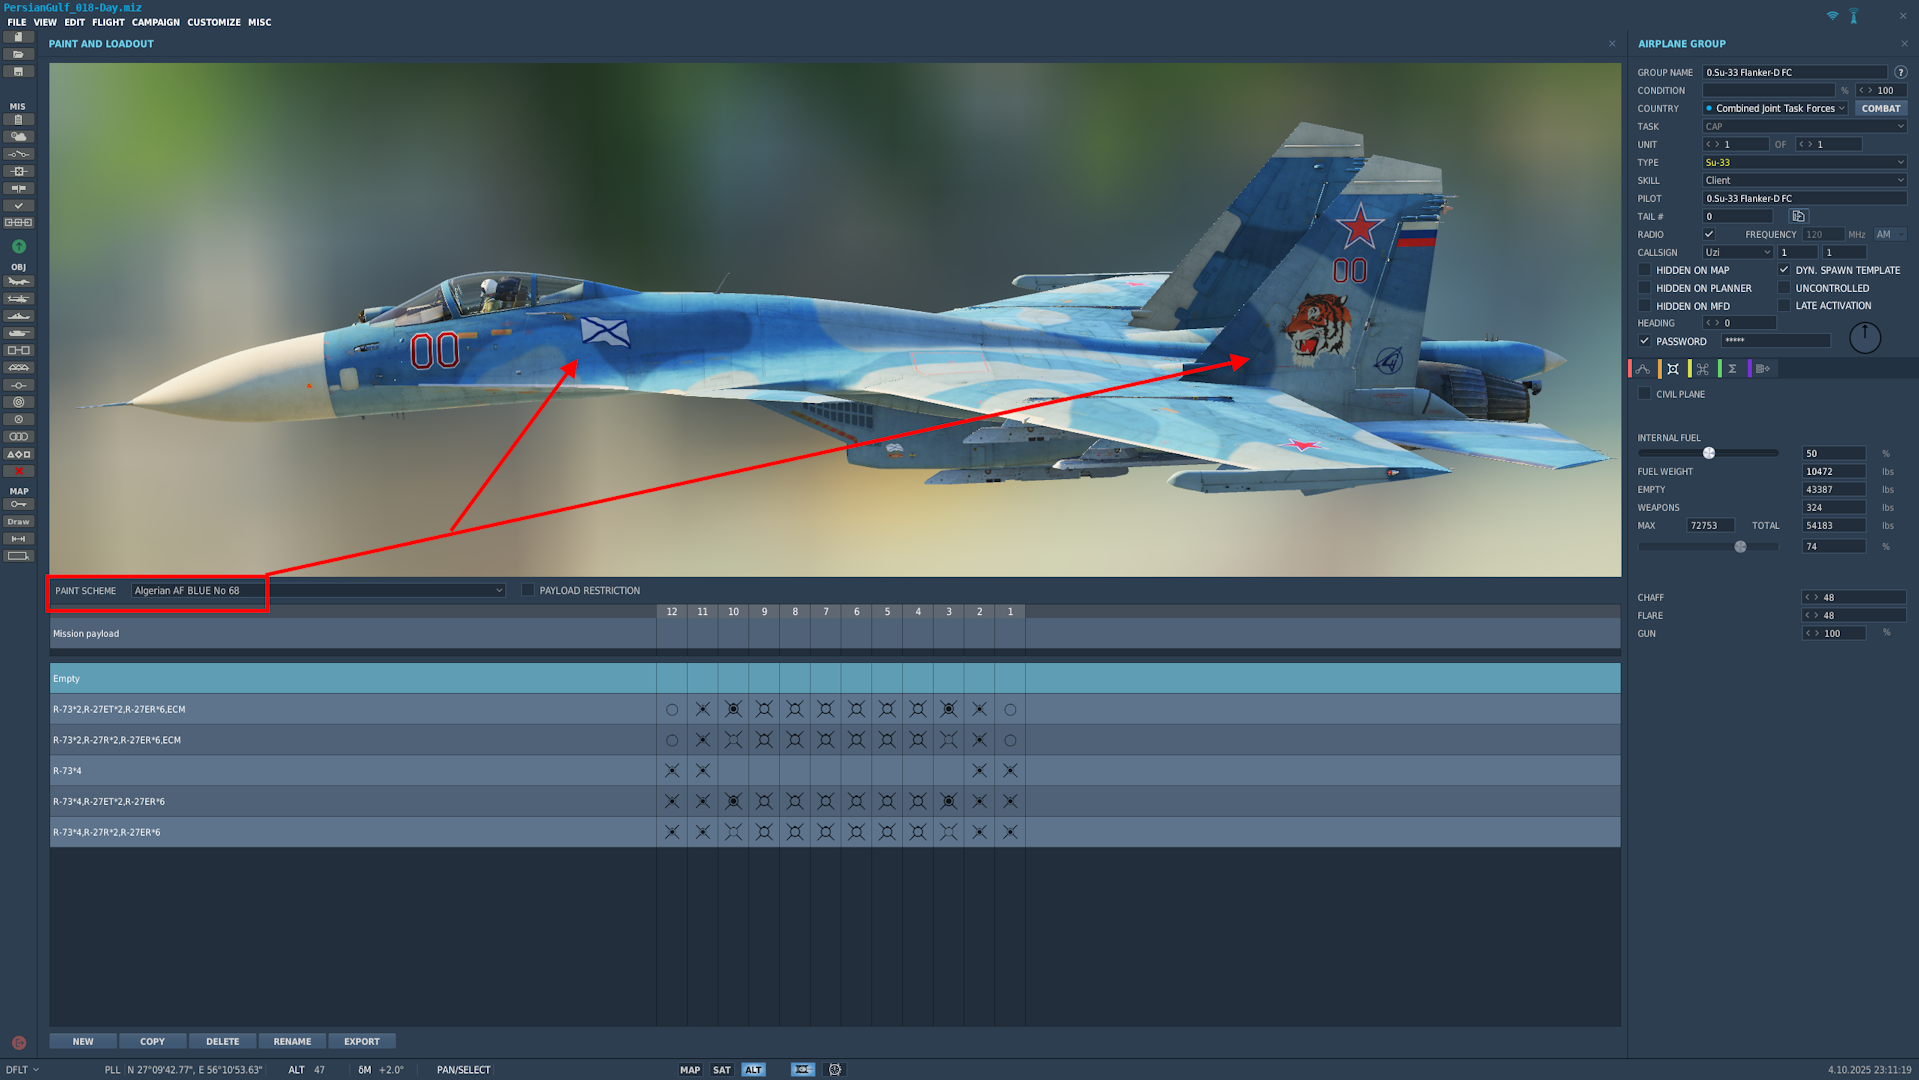Open the triggered actions tab icon
Viewport: 1919px width, 1080px height.
[1703, 369]
